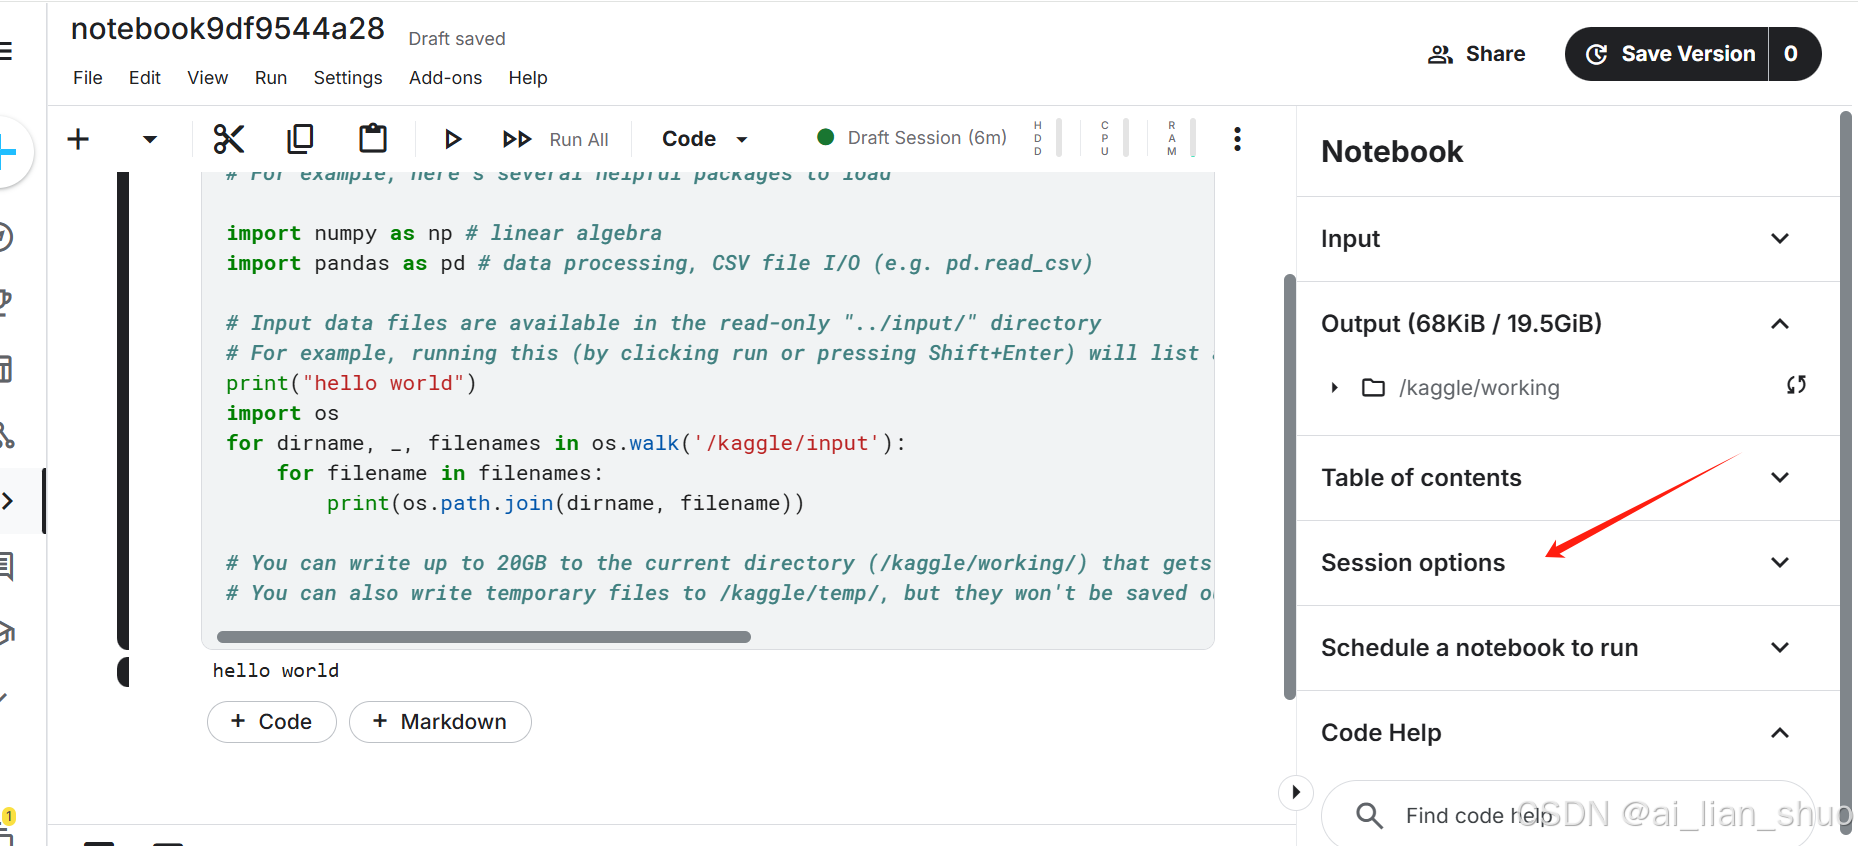Screen dimensions: 1858x846
Task: Open the Settings menu
Action: click(348, 78)
